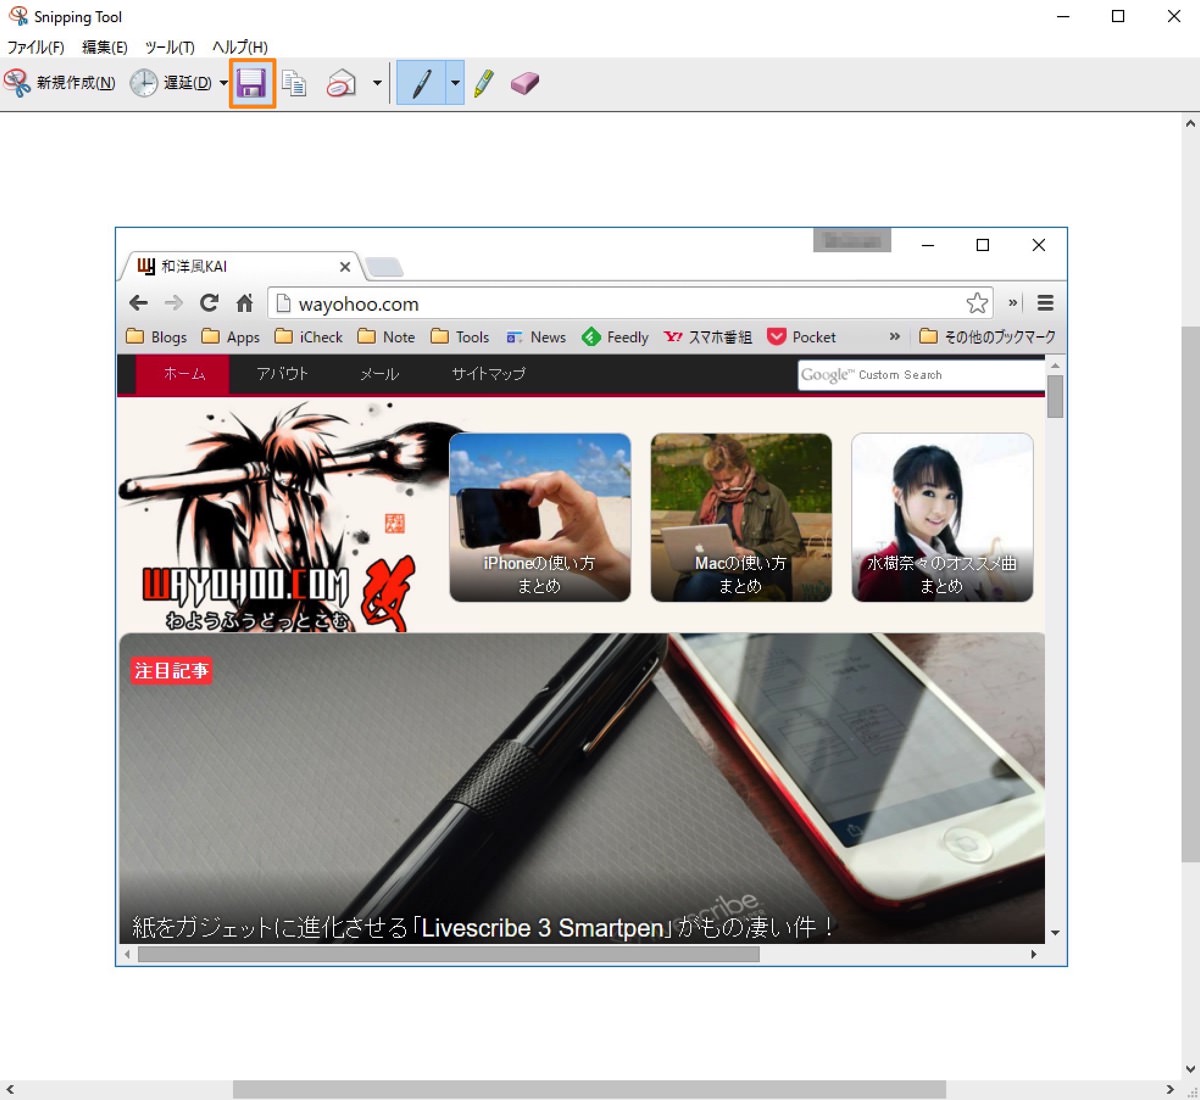1200x1100 pixels.
Task: Open the iPhoneの使い方まとめ thumbnail
Action: point(540,517)
